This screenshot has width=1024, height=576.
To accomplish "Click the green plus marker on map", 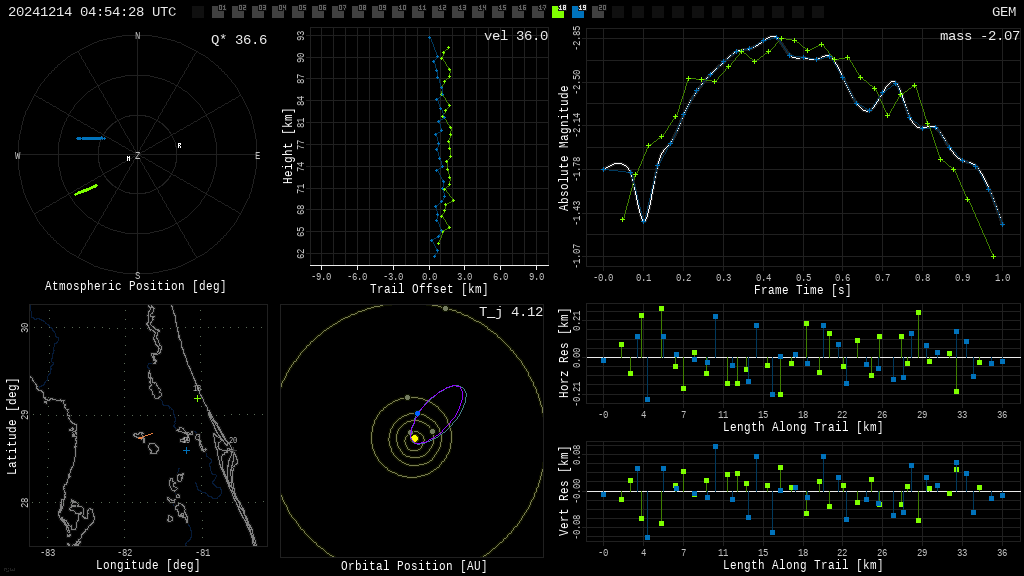I will click(x=197, y=398).
